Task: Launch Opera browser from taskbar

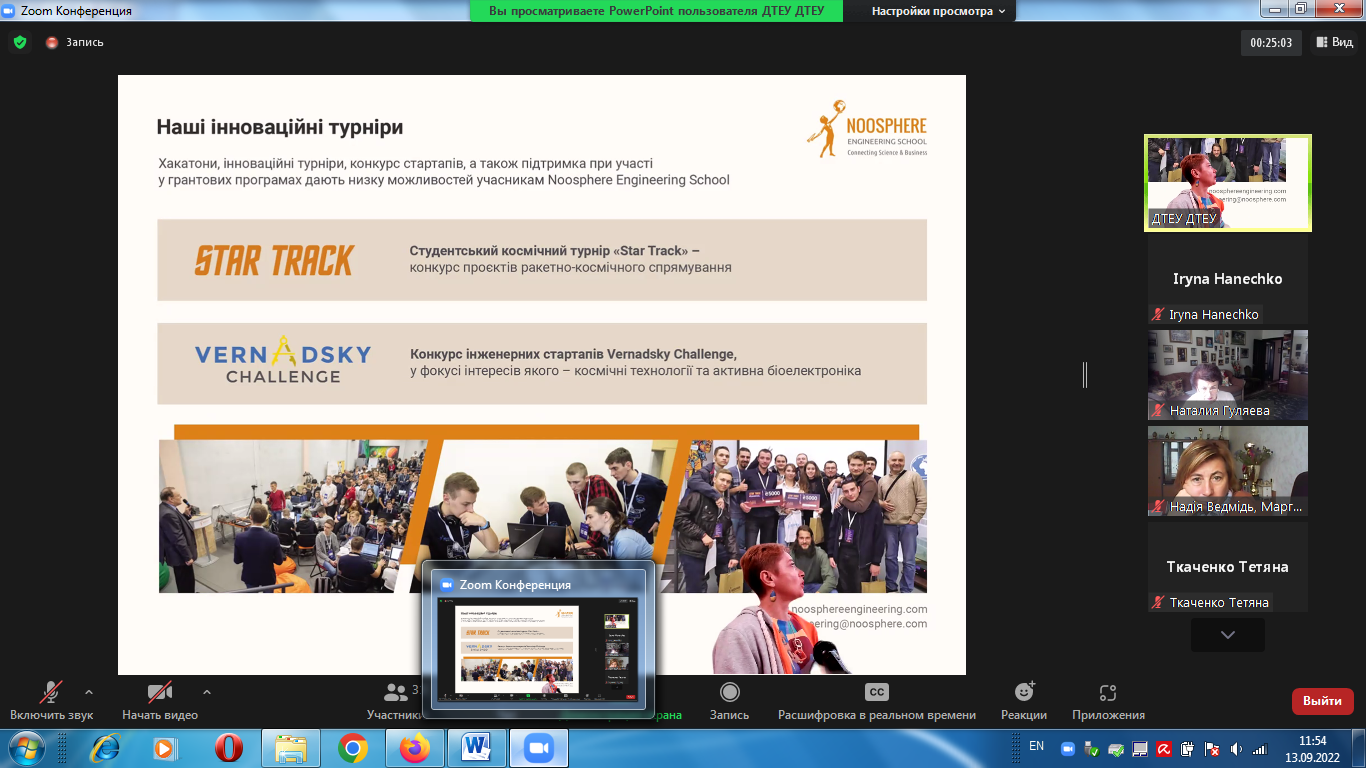Action: tap(228, 747)
